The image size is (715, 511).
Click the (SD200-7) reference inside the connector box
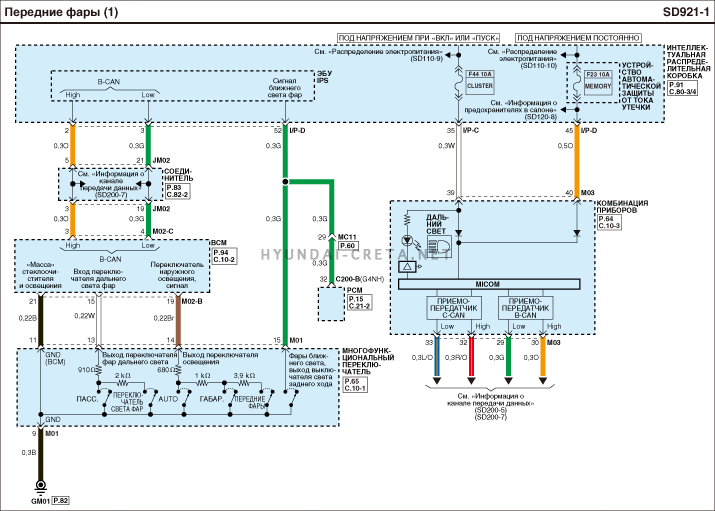111,195
